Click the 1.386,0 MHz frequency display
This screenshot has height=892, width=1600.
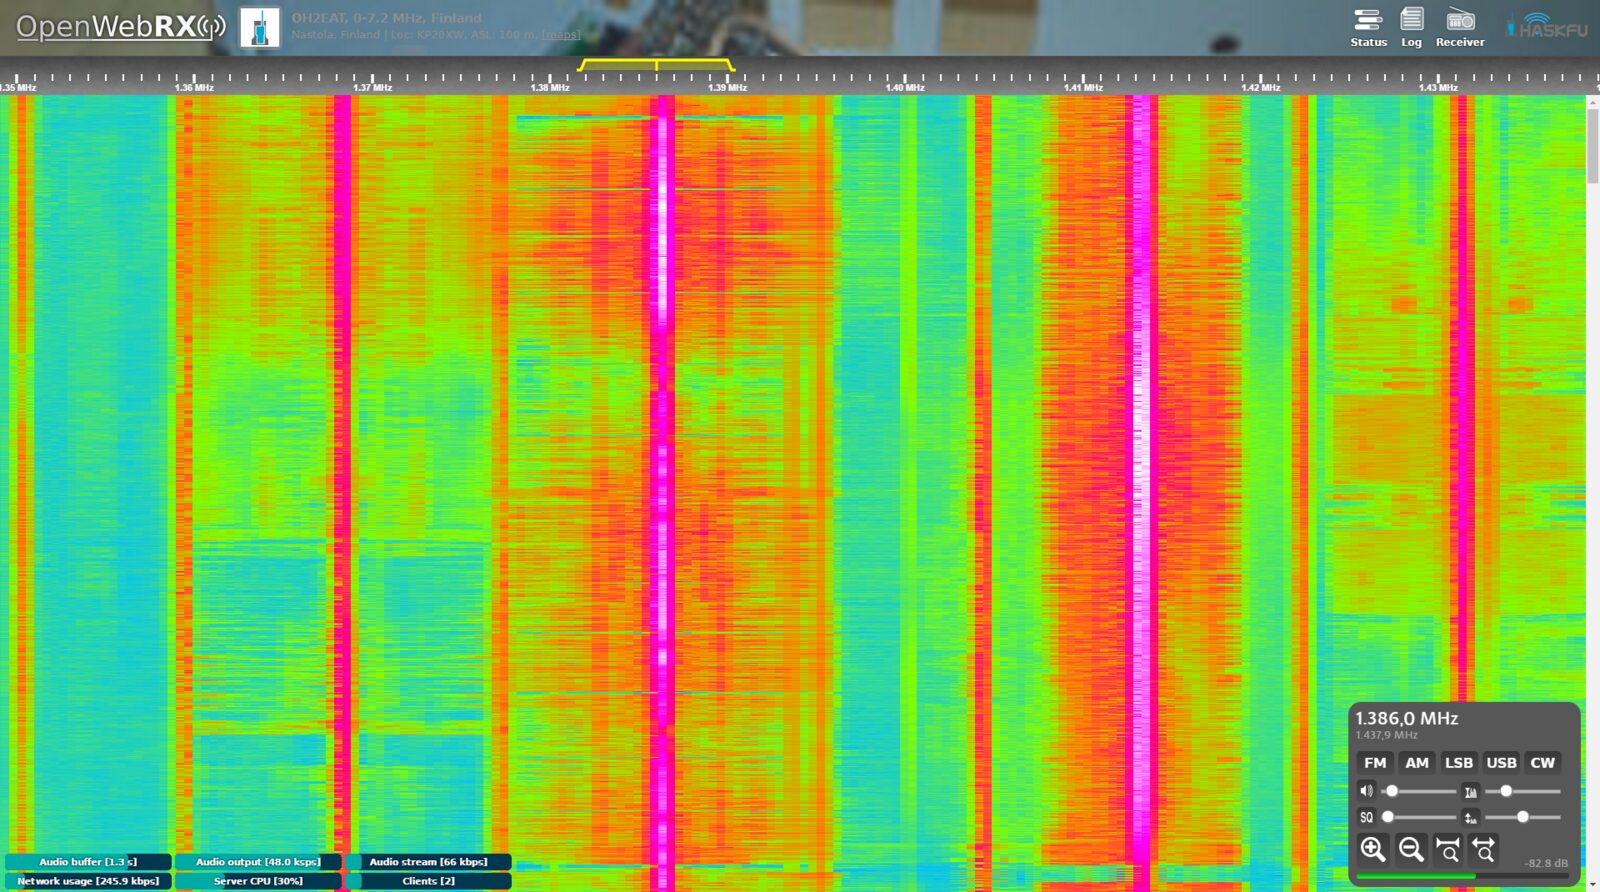pyautogui.click(x=1406, y=718)
